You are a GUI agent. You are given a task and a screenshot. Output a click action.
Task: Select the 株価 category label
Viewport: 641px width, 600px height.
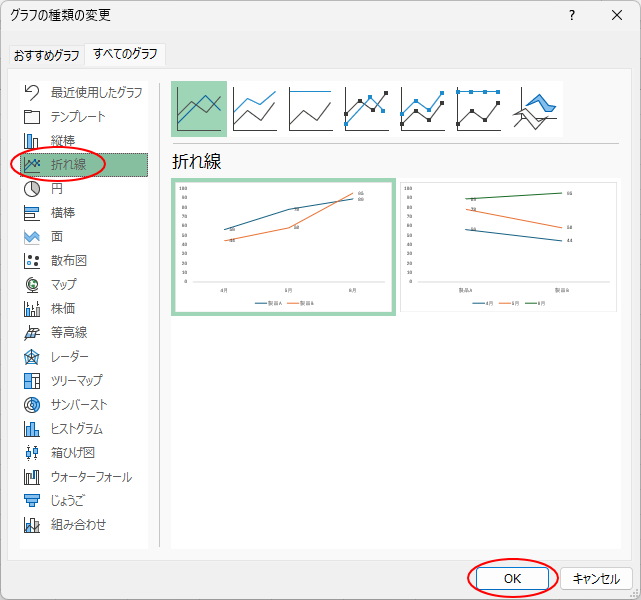tap(63, 309)
